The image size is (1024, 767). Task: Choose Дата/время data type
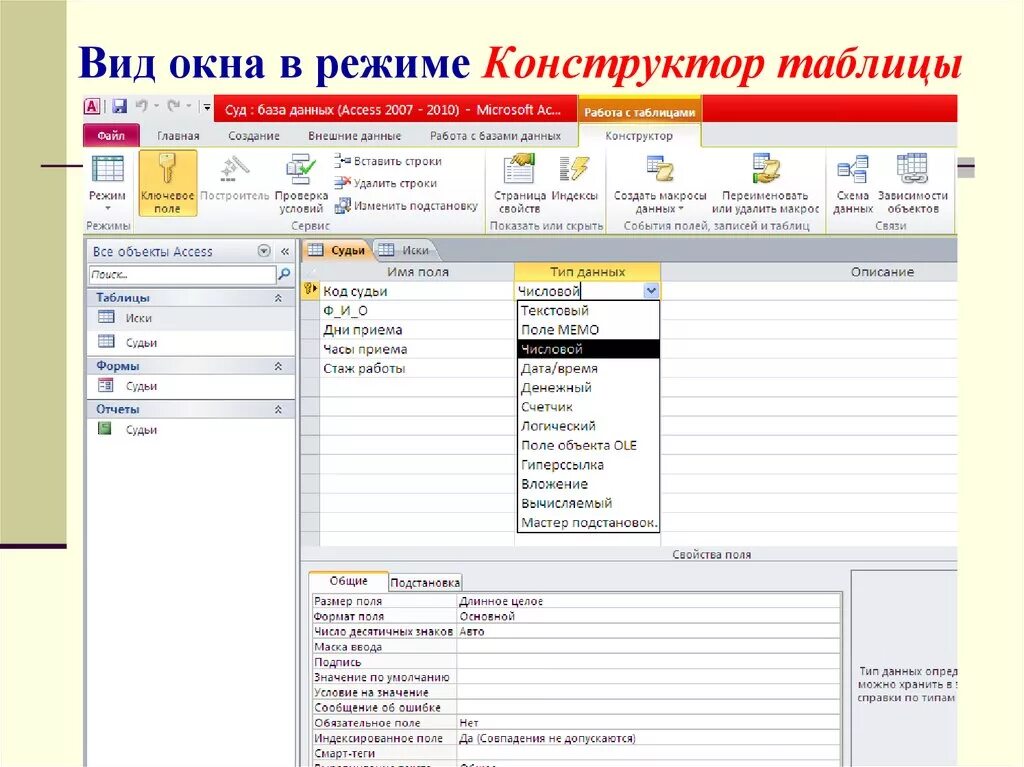[588, 368]
